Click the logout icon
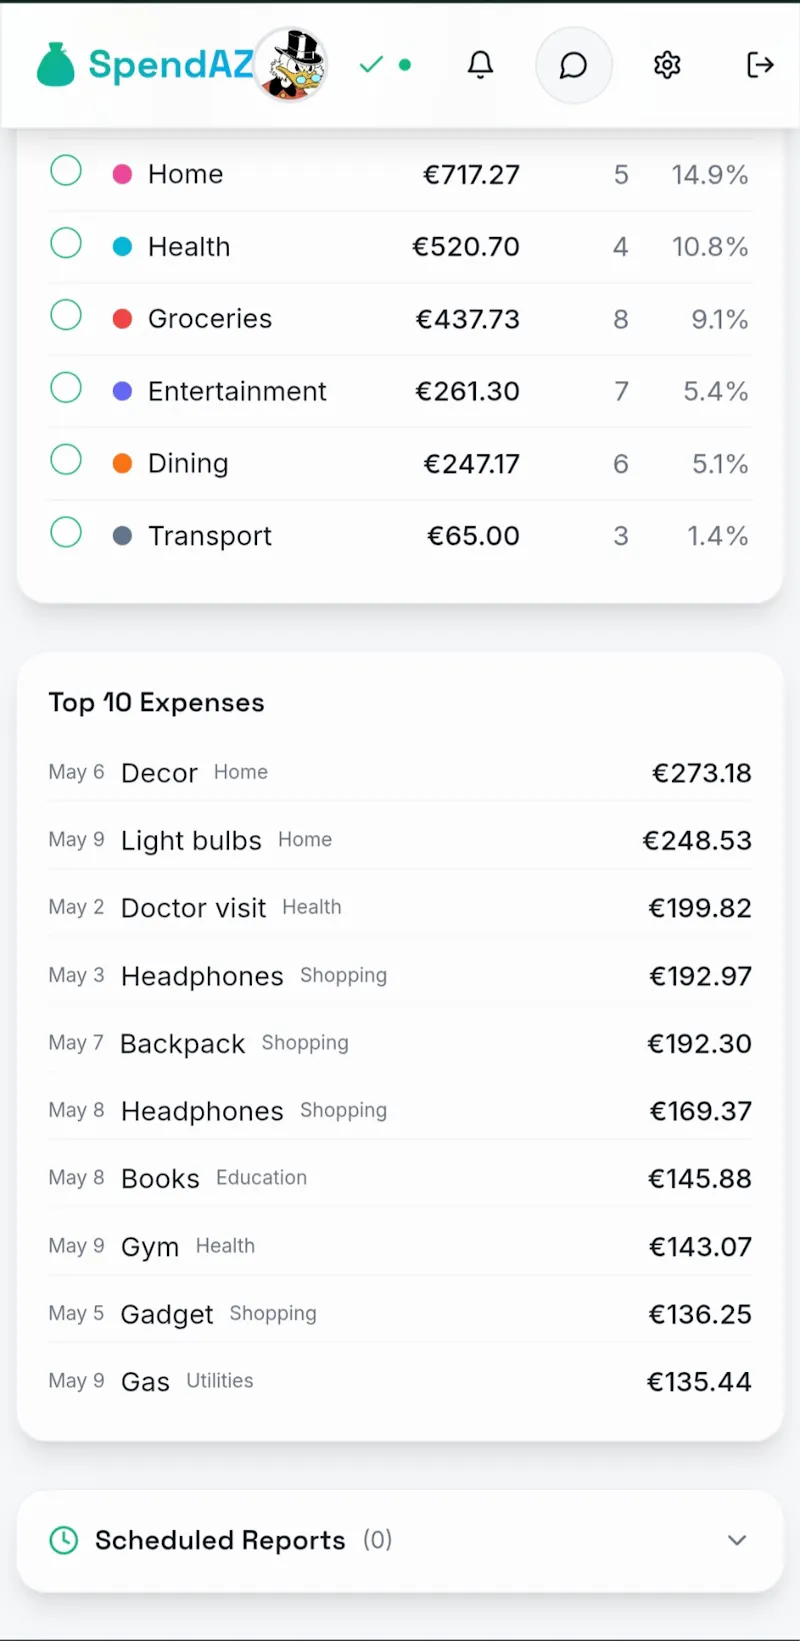This screenshot has width=800, height=1641. tap(760, 65)
